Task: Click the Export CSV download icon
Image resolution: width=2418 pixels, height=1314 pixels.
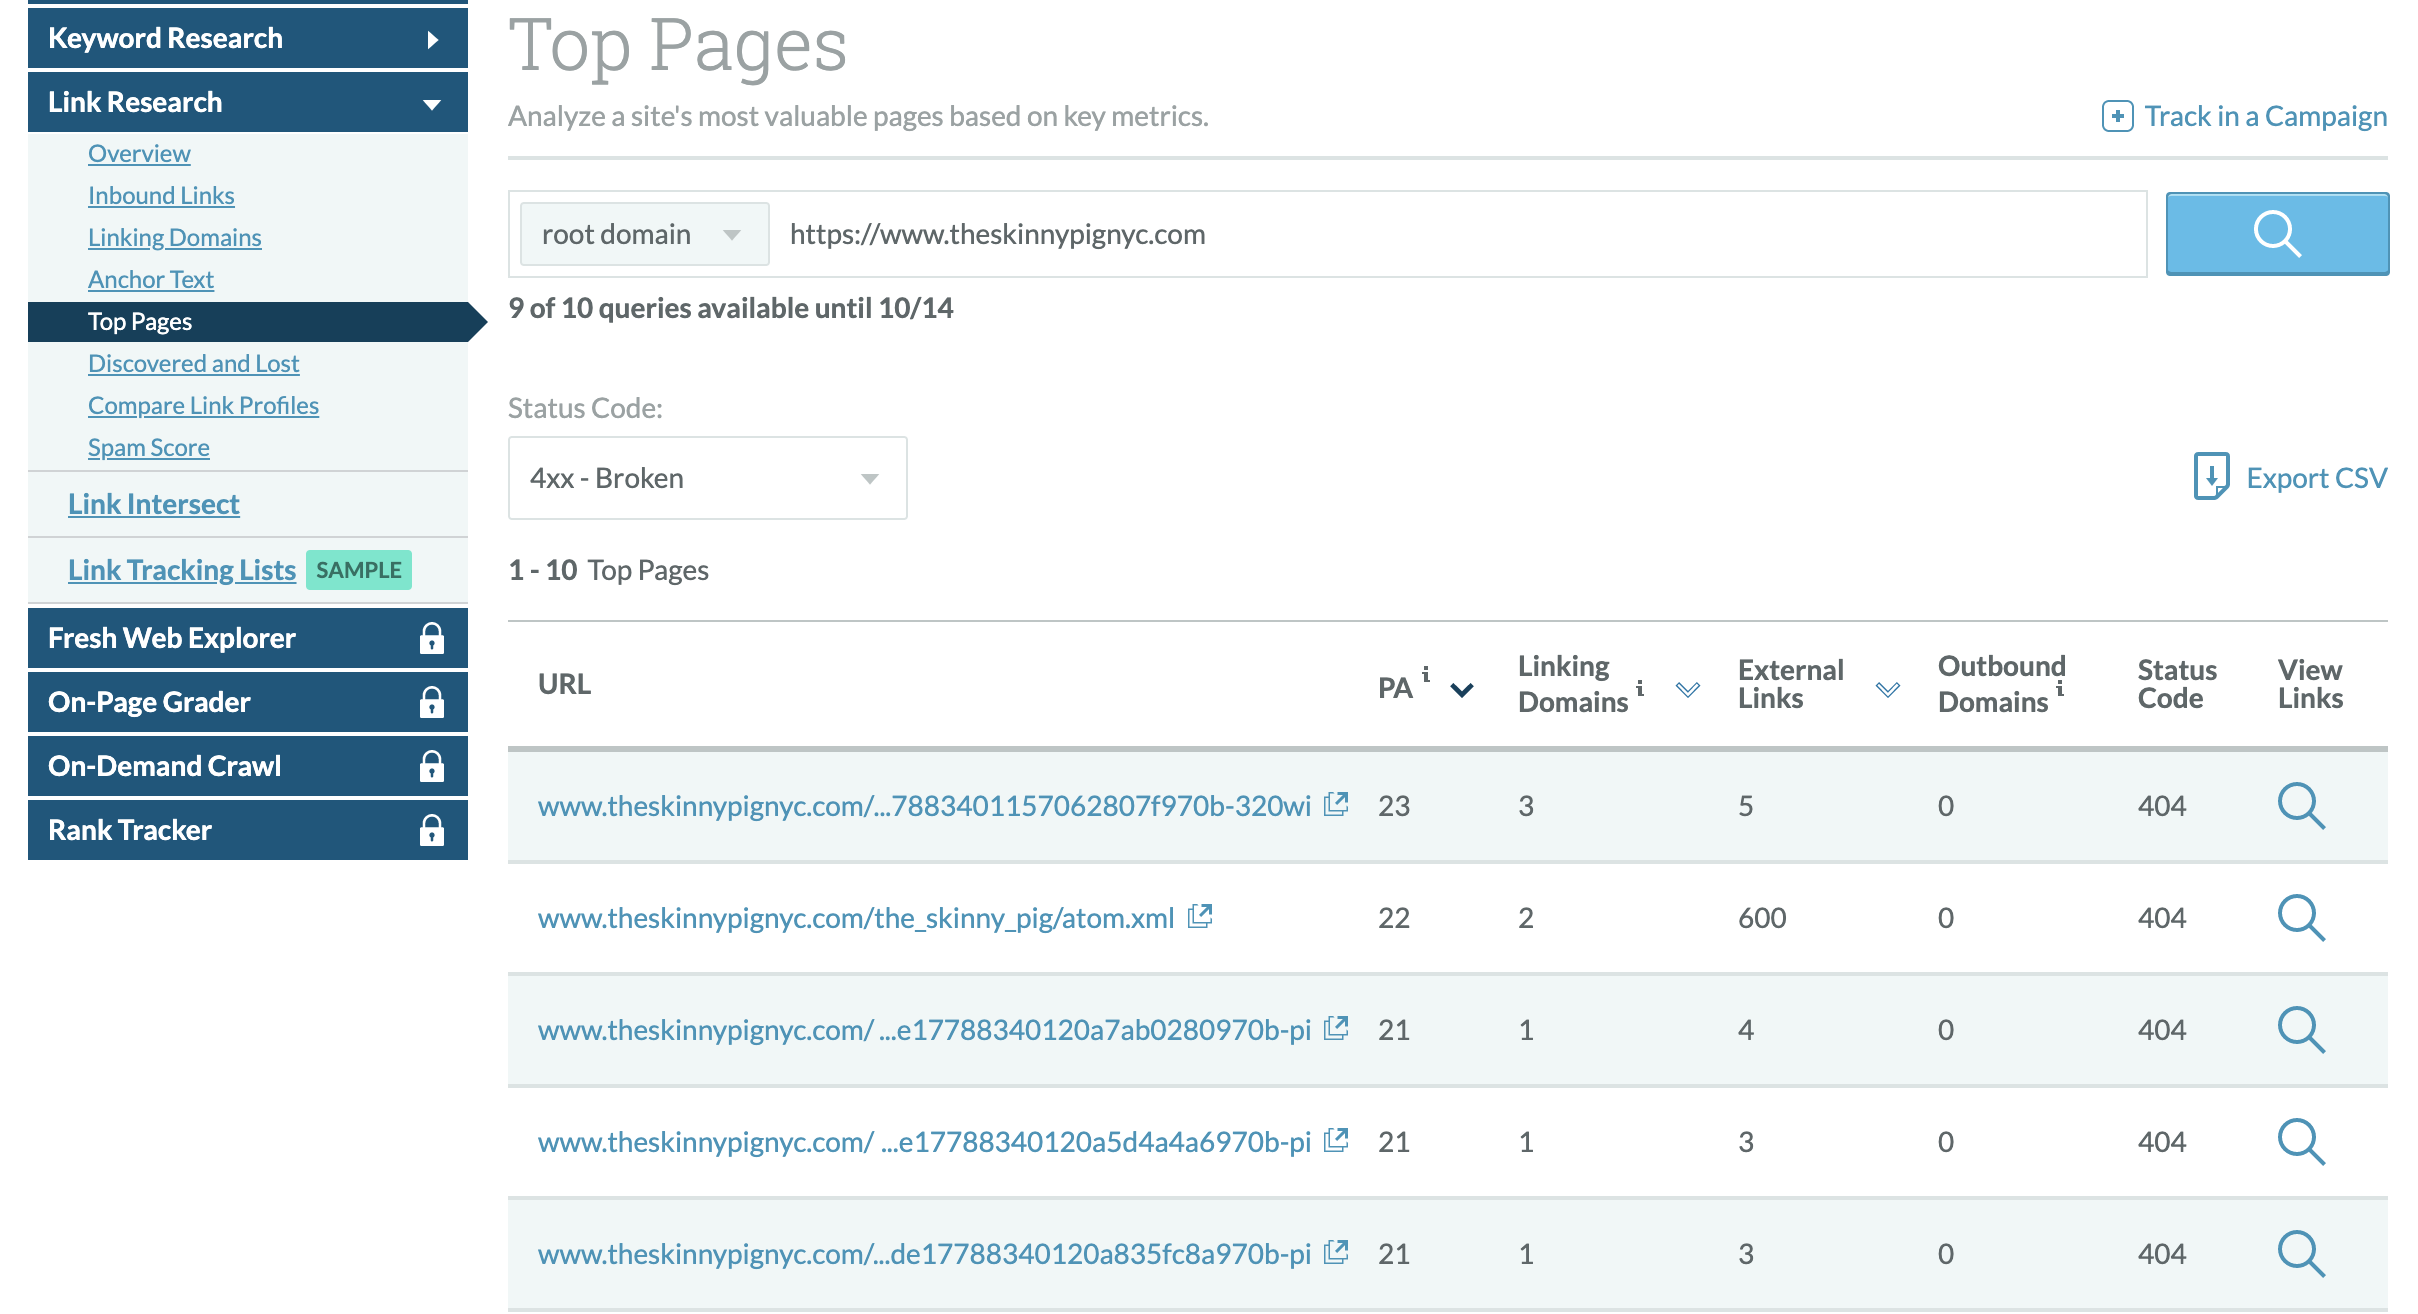Action: 2211,477
